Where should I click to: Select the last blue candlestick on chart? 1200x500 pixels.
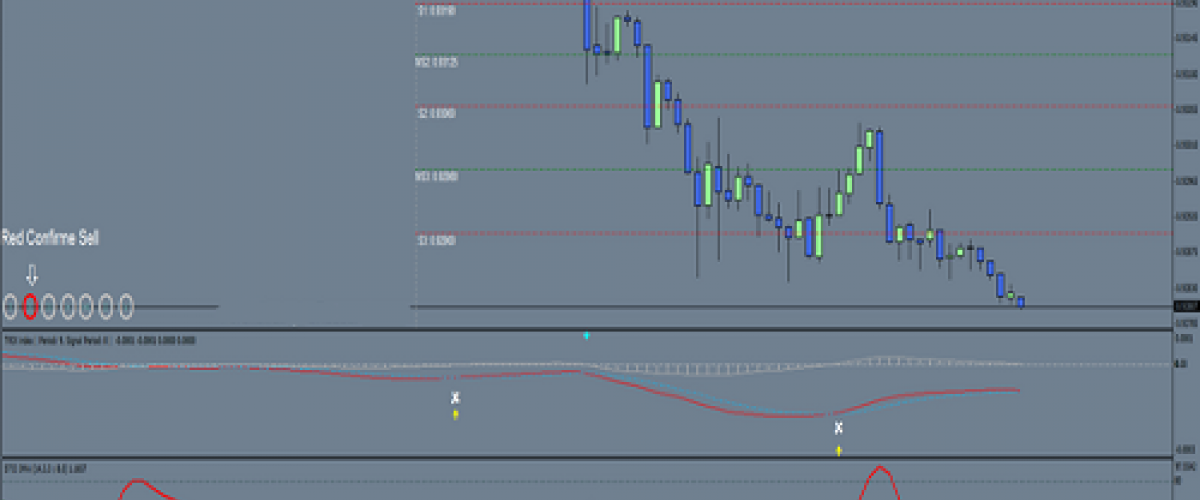[1021, 302]
